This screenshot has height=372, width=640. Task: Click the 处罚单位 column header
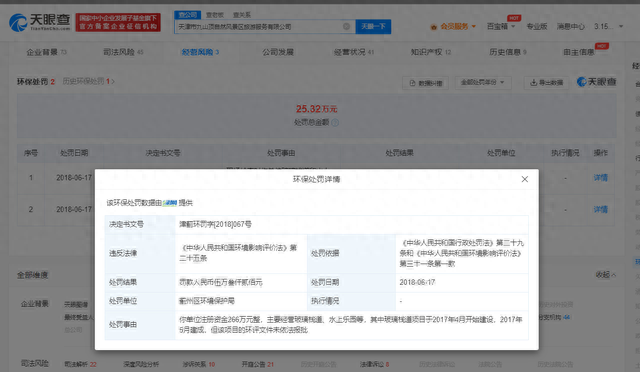tap(501, 153)
